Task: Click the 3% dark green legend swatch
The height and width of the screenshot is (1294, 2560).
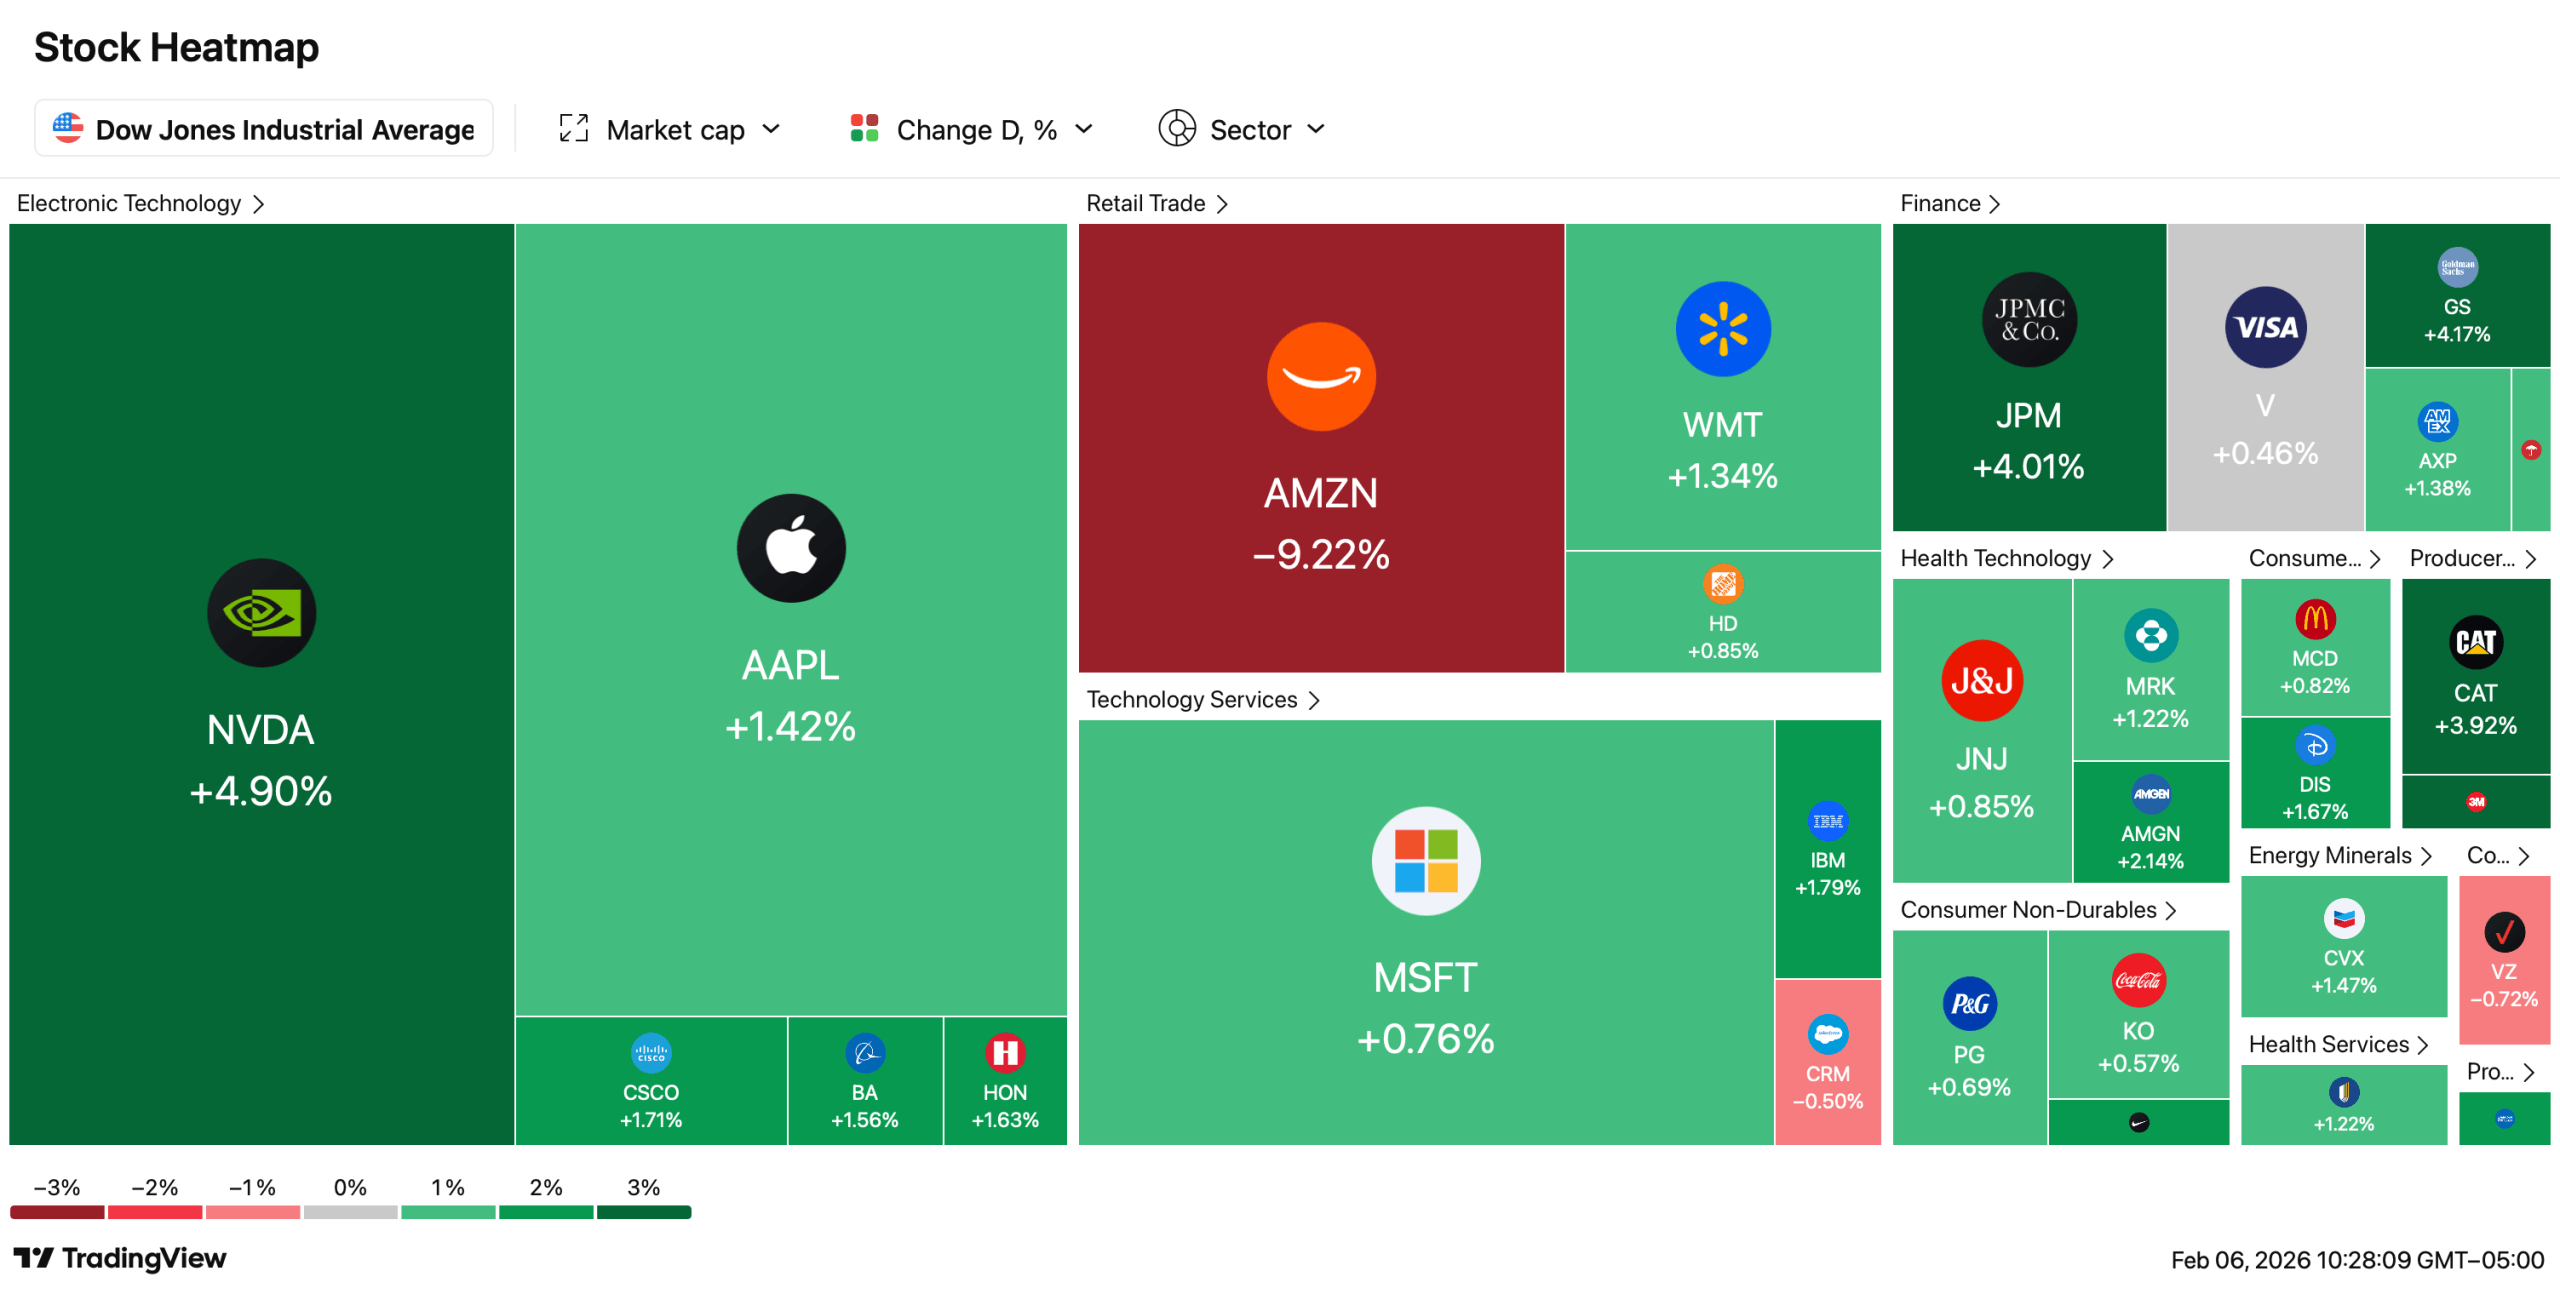Action: click(x=644, y=1212)
